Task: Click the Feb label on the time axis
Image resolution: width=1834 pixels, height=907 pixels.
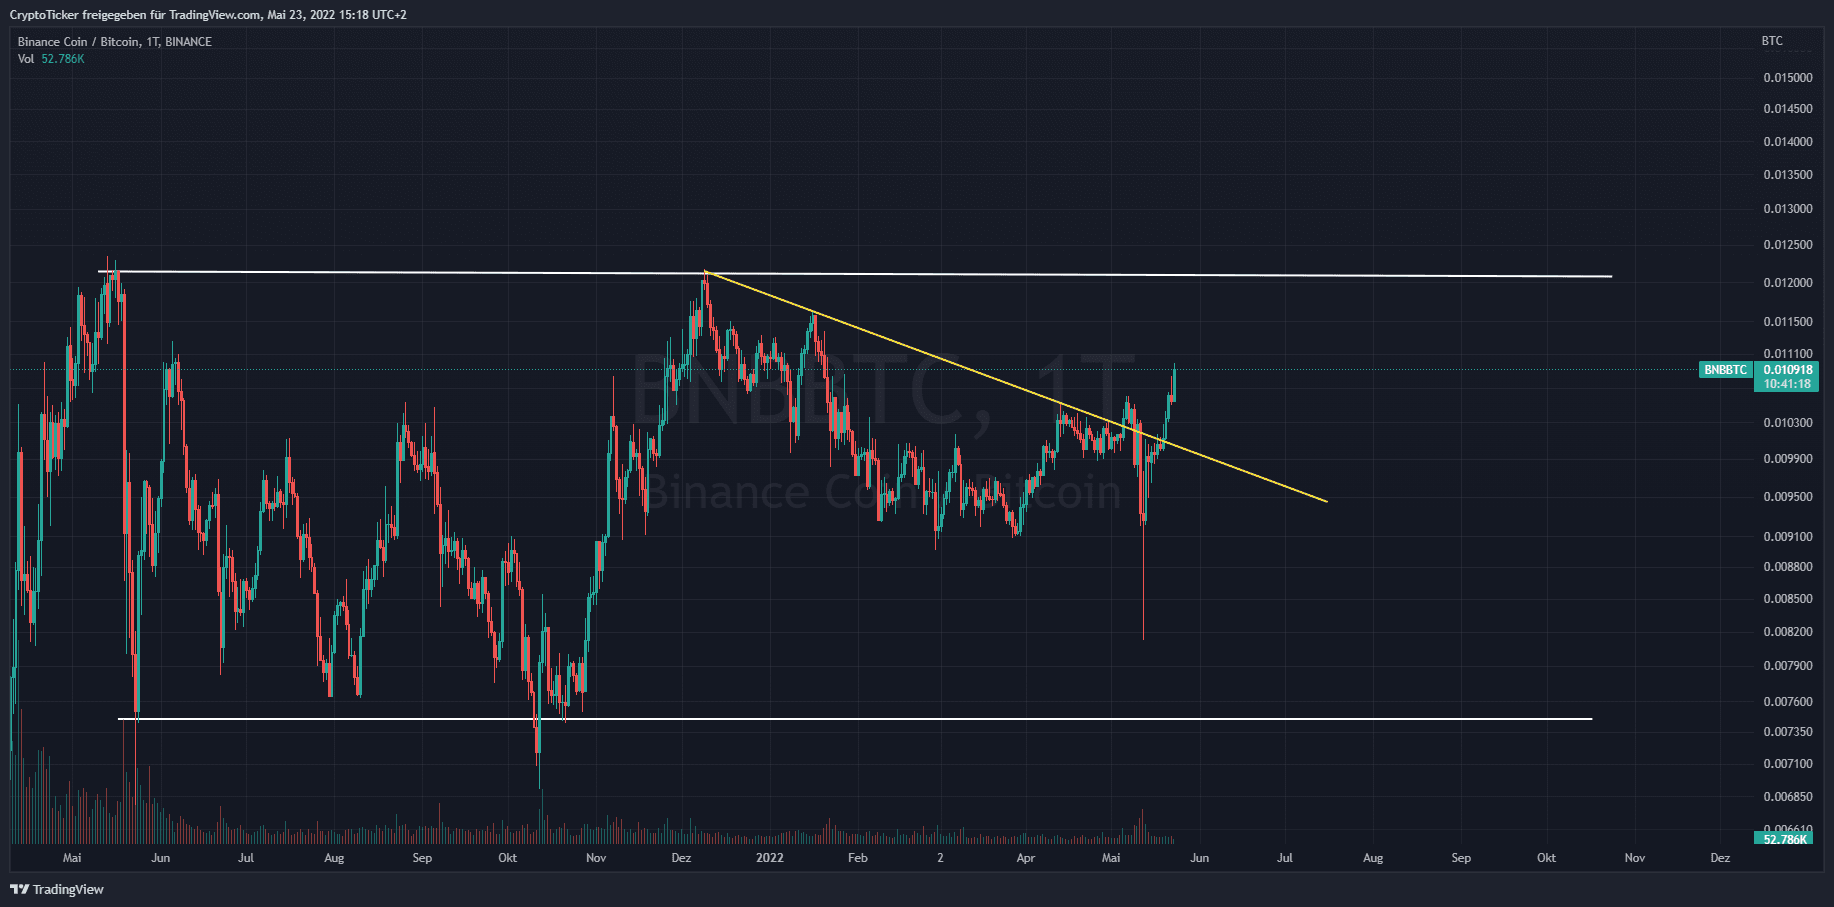Action: (857, 858)
